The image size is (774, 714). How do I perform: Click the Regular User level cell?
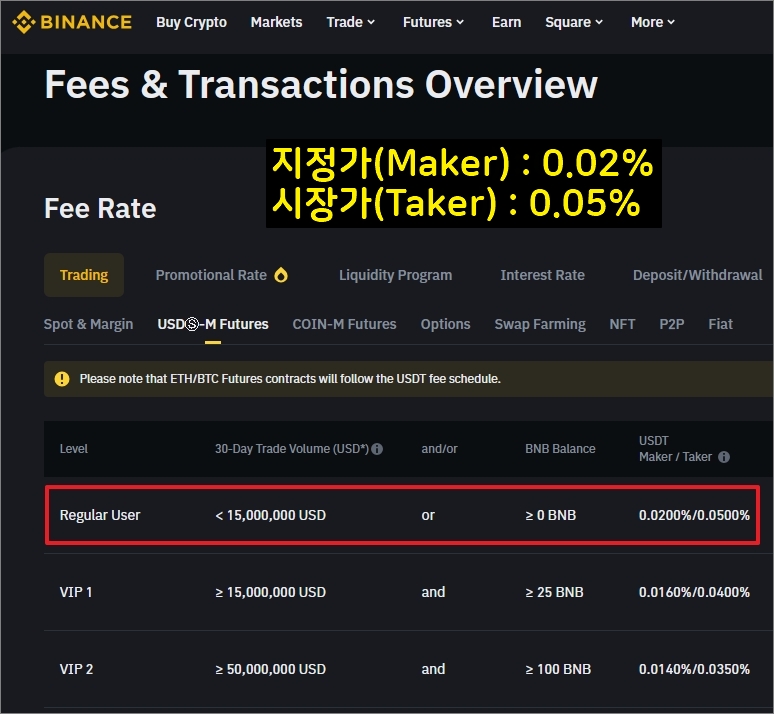tap(100, 515)
